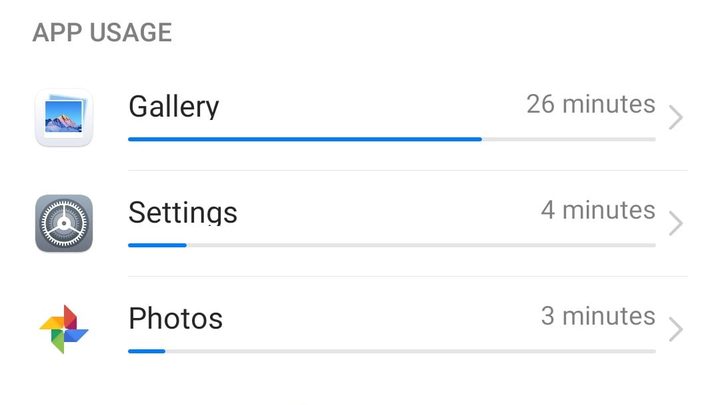The height and width of the screenshot is (405, 720).
Task: Tap the Gallery app icon
Action: coord(64,117)
